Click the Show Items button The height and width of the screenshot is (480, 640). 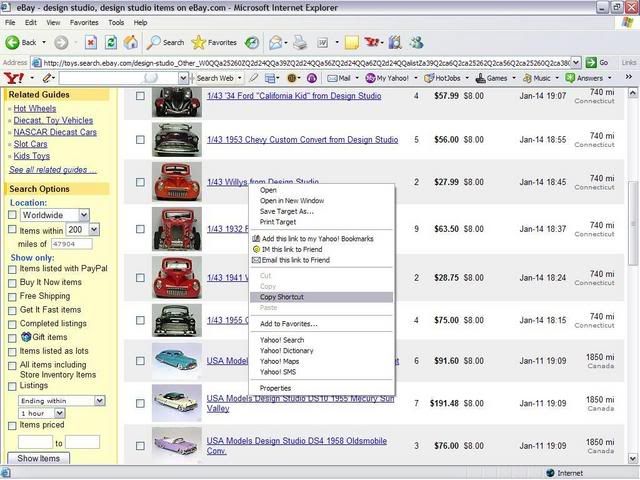click(x=38, y=458)
